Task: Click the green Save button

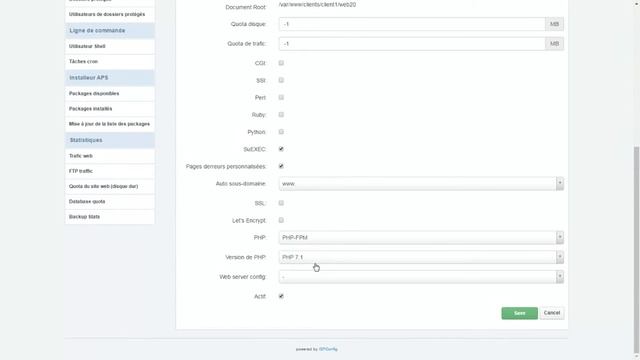Action: pos(520,313)
